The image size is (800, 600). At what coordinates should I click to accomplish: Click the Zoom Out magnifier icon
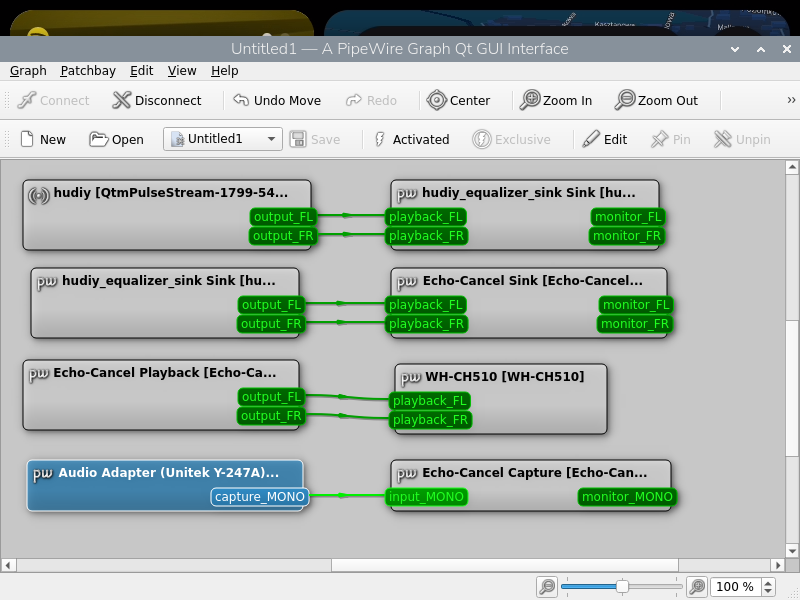click(x=625, y=100)
